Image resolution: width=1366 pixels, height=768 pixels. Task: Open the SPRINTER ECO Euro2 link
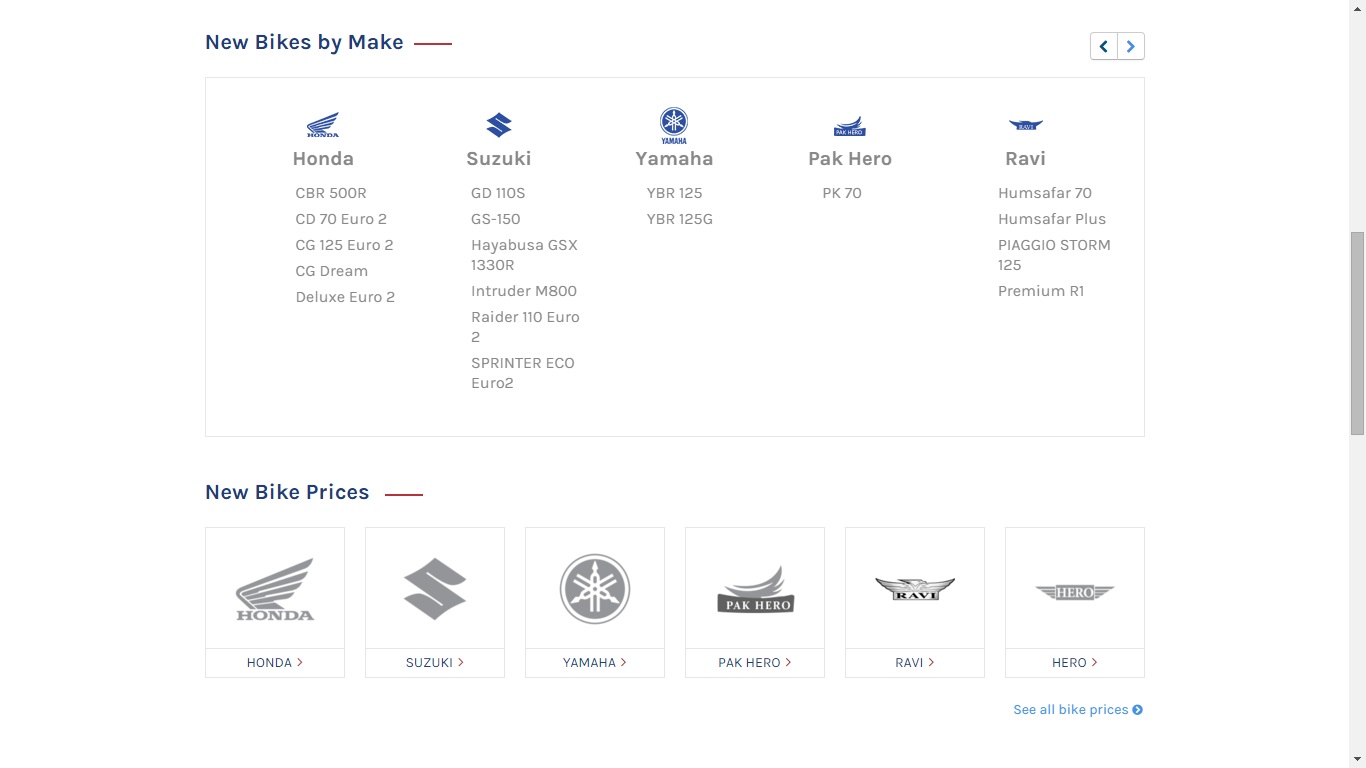523,373
